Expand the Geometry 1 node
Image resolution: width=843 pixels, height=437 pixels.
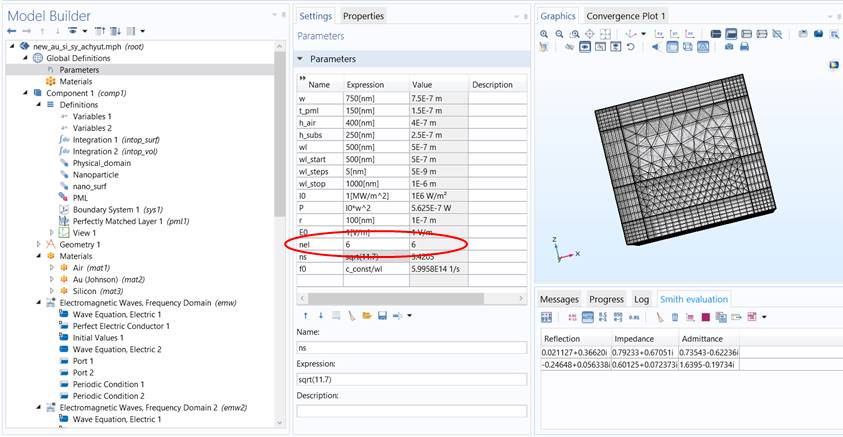(x=39, y=244)
